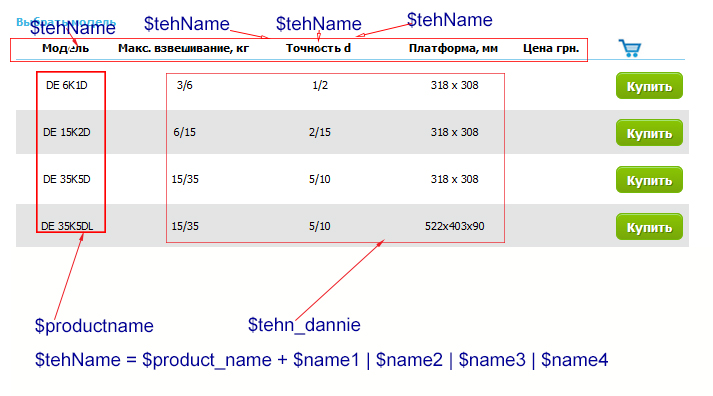Click the 522x403x90 platform cell
The image size is (713, 396).
(455, 226)
